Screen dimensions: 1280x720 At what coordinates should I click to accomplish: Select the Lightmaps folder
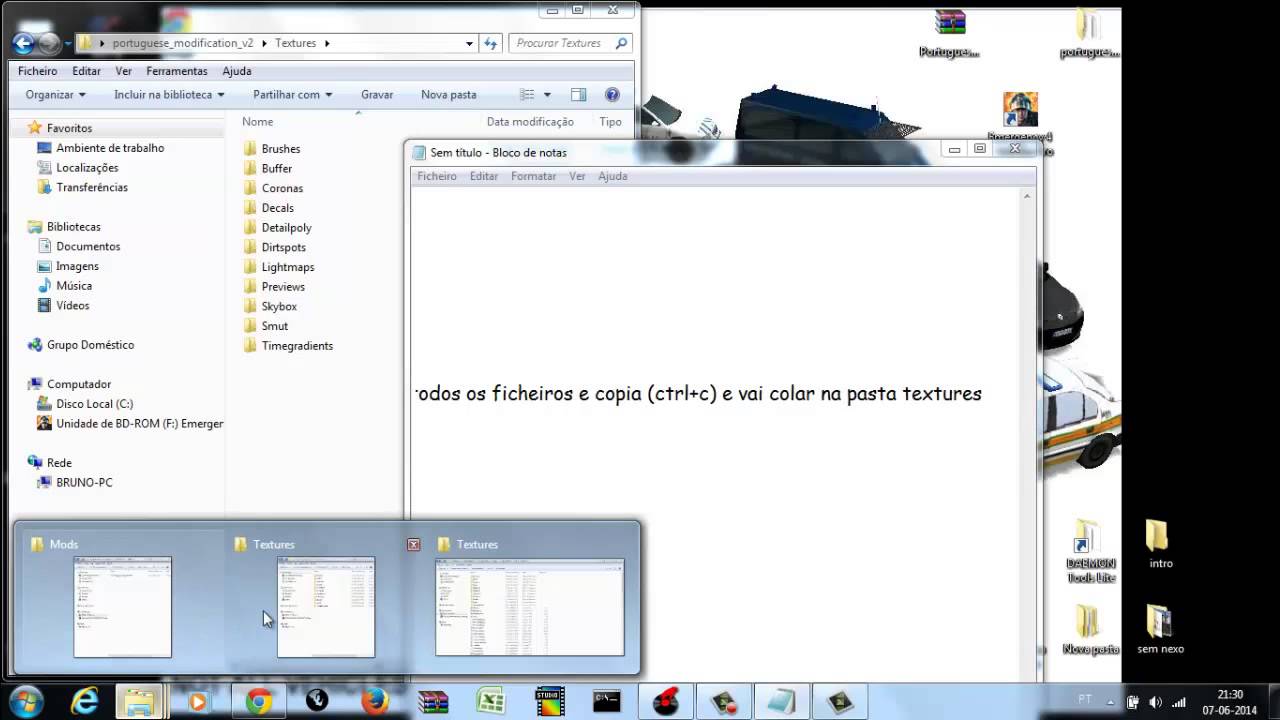[288, 267]
